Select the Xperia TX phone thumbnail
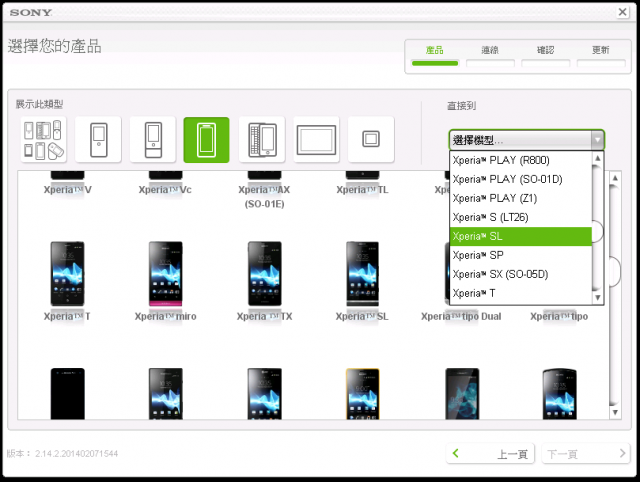 click(264, 273)
